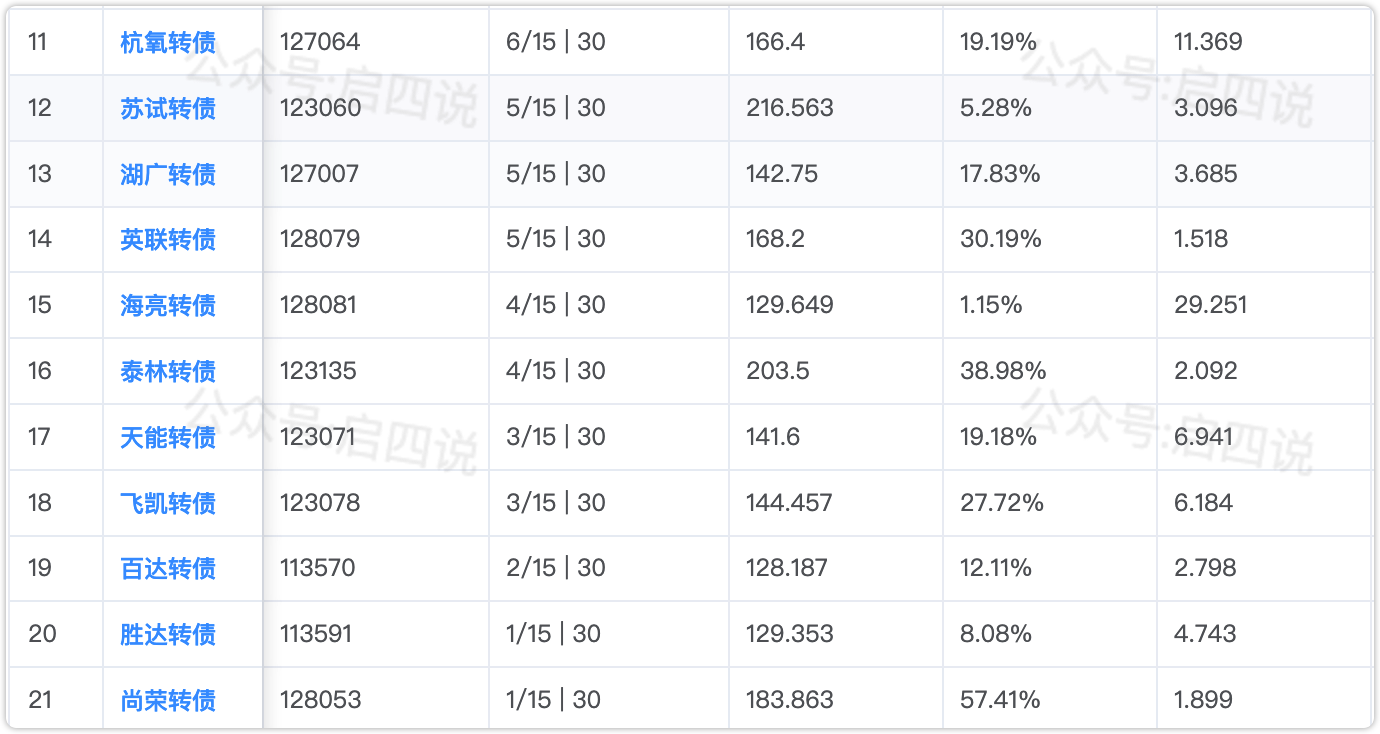Click the 6/15 | 30 progress cell
The image size is (1380, 734).
556,42
